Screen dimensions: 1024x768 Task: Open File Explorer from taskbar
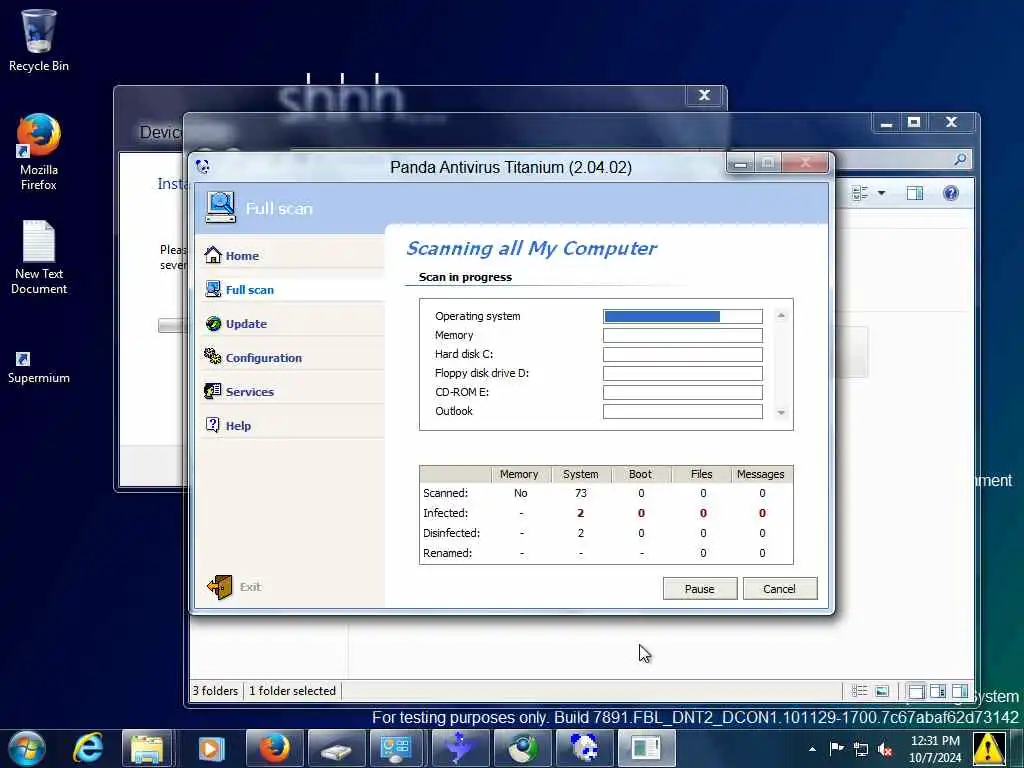(148, 748)
